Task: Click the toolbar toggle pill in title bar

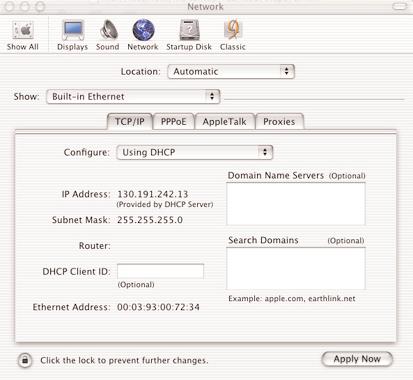Action: coord(399,6)
